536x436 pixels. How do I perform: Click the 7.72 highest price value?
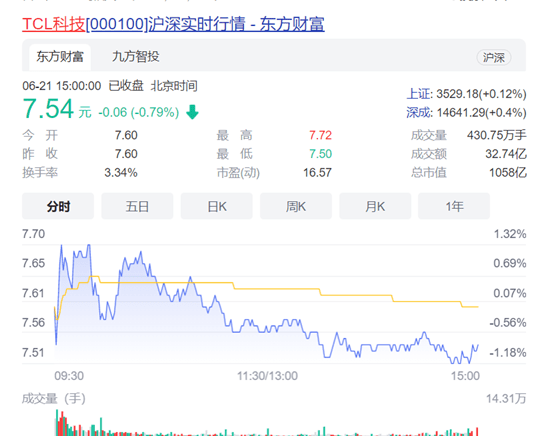pos(320,135)
